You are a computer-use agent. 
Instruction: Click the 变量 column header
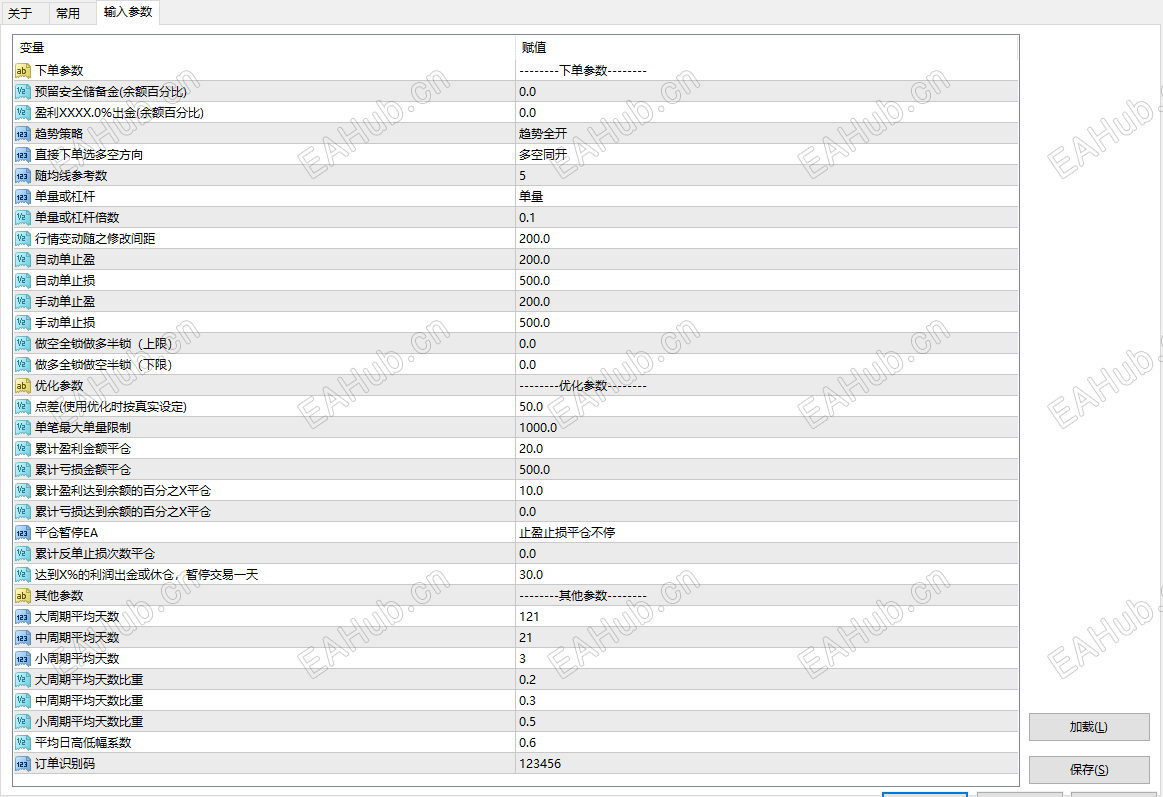tap(264, 47)
